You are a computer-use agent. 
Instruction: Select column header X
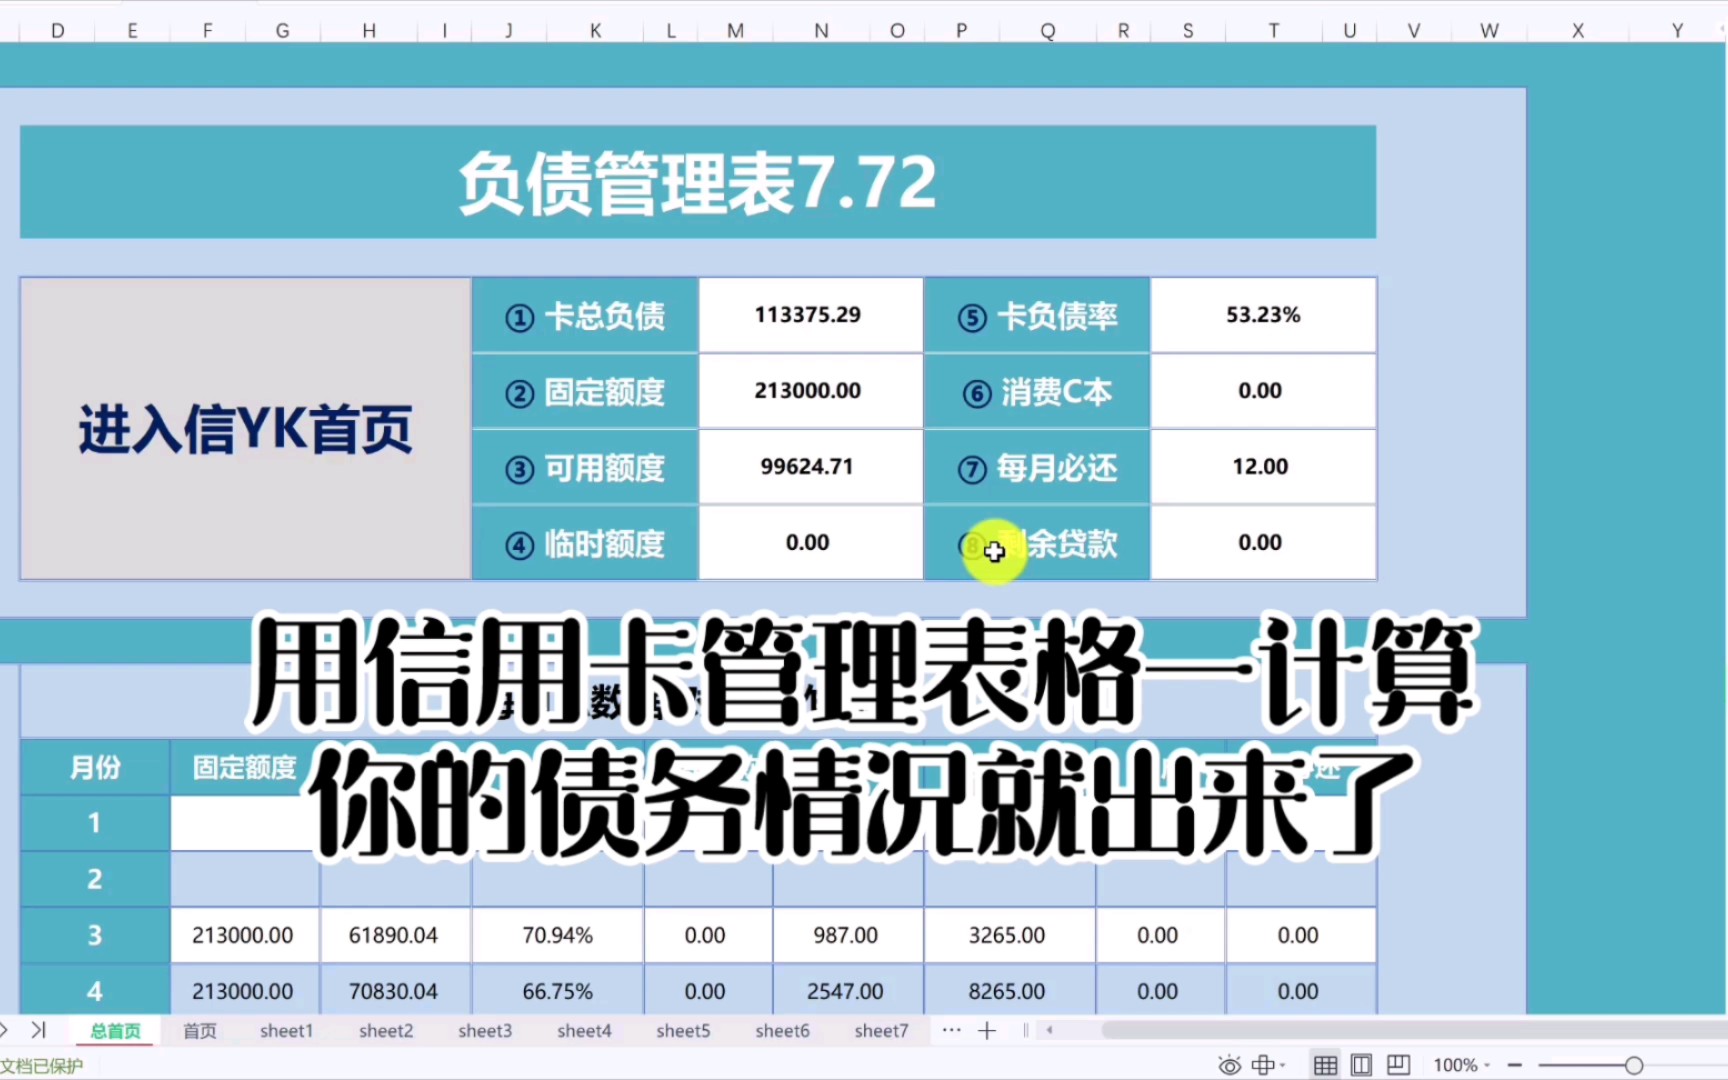tap(1577, 31)
